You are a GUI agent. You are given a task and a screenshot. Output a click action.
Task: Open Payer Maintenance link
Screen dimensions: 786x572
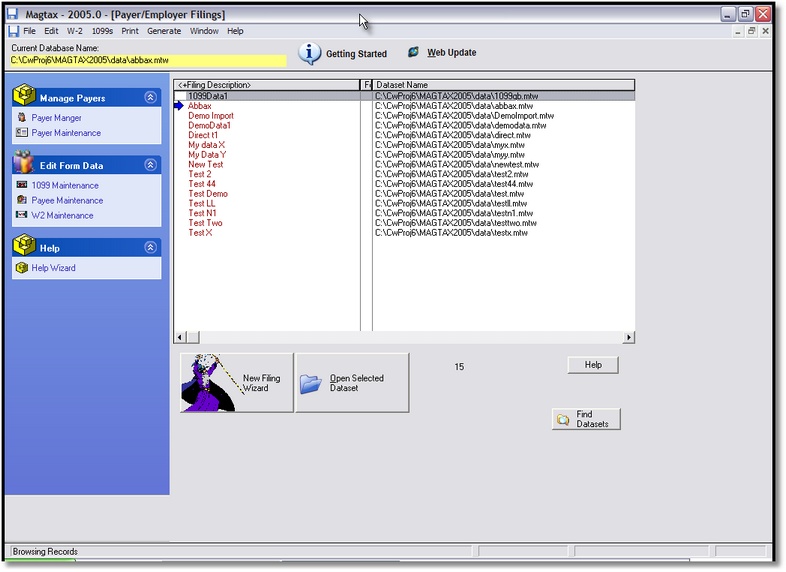pyautogui.click(x=66, y=133)
